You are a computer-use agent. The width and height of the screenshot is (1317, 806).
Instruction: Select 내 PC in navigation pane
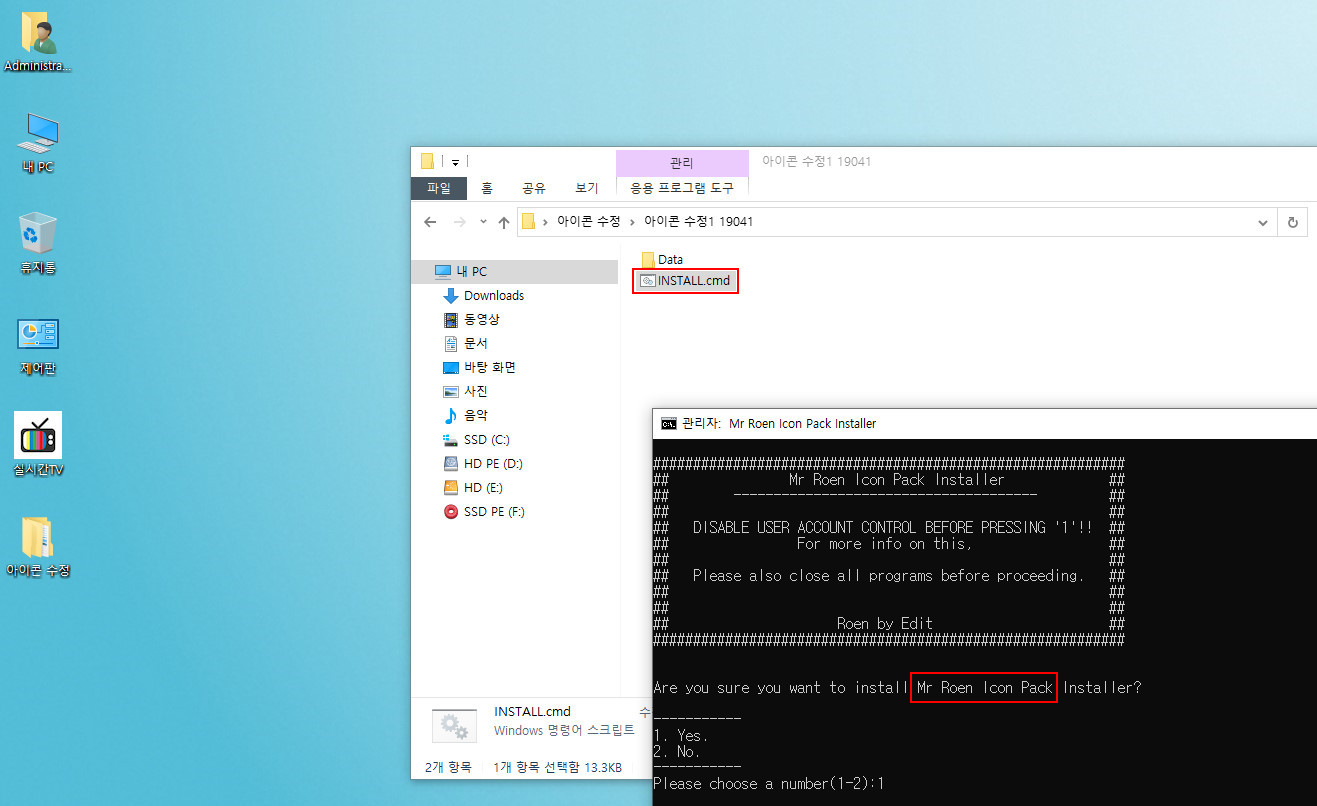(x=516, y=272)
